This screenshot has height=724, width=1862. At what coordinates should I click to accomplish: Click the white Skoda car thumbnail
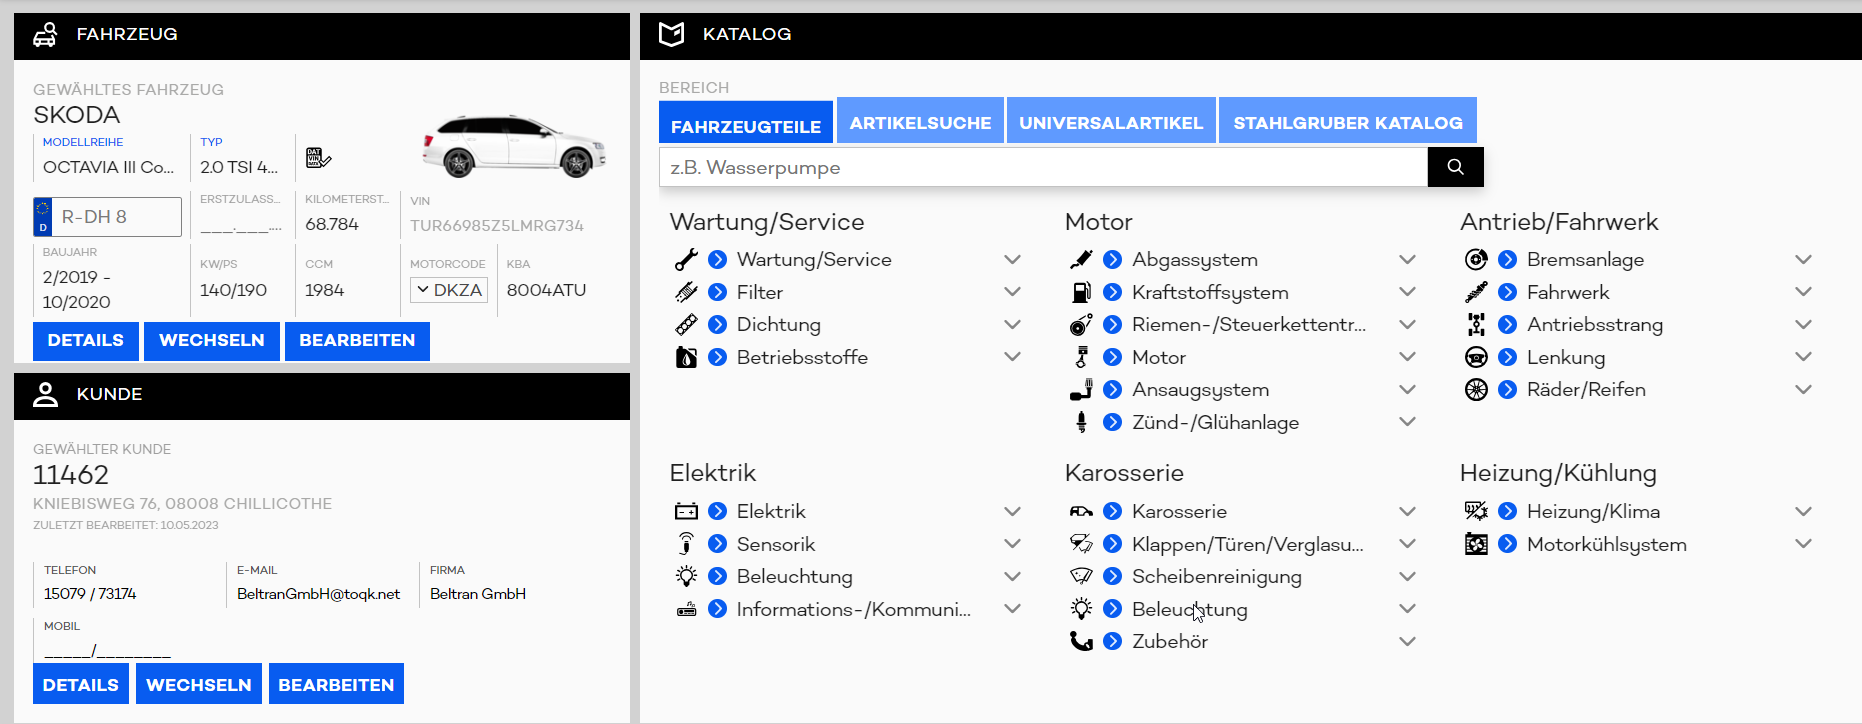[x=514, y=146]
